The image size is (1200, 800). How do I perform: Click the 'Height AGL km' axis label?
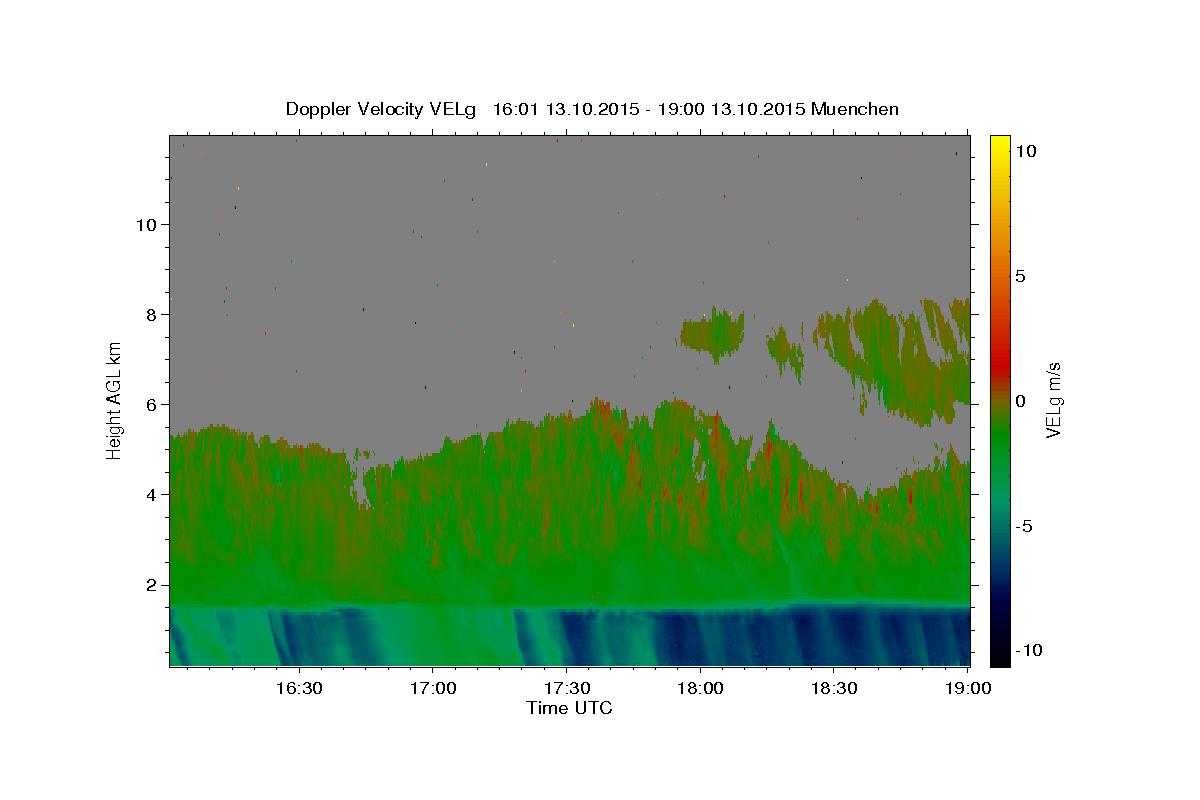[x=115, y=400]
